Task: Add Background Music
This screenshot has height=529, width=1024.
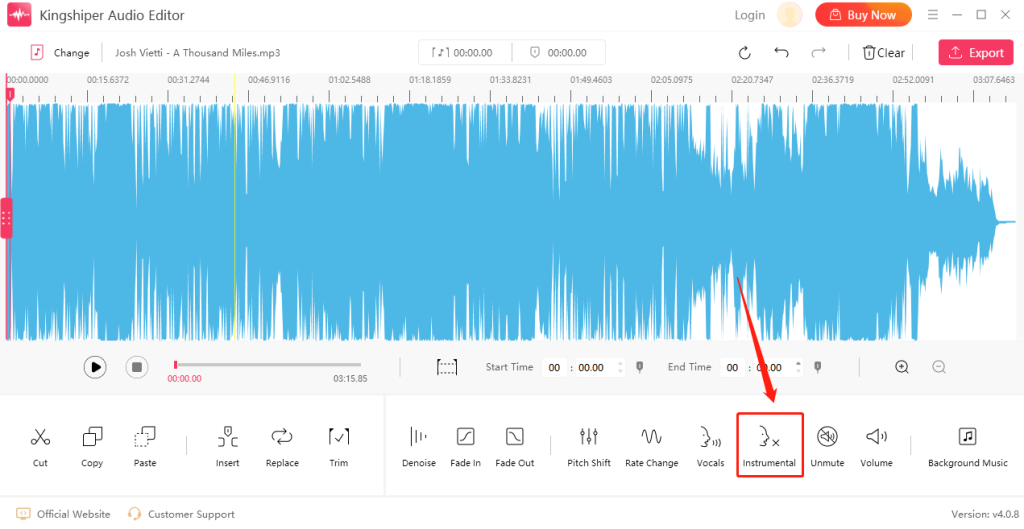Action: [x=967, y=446]
